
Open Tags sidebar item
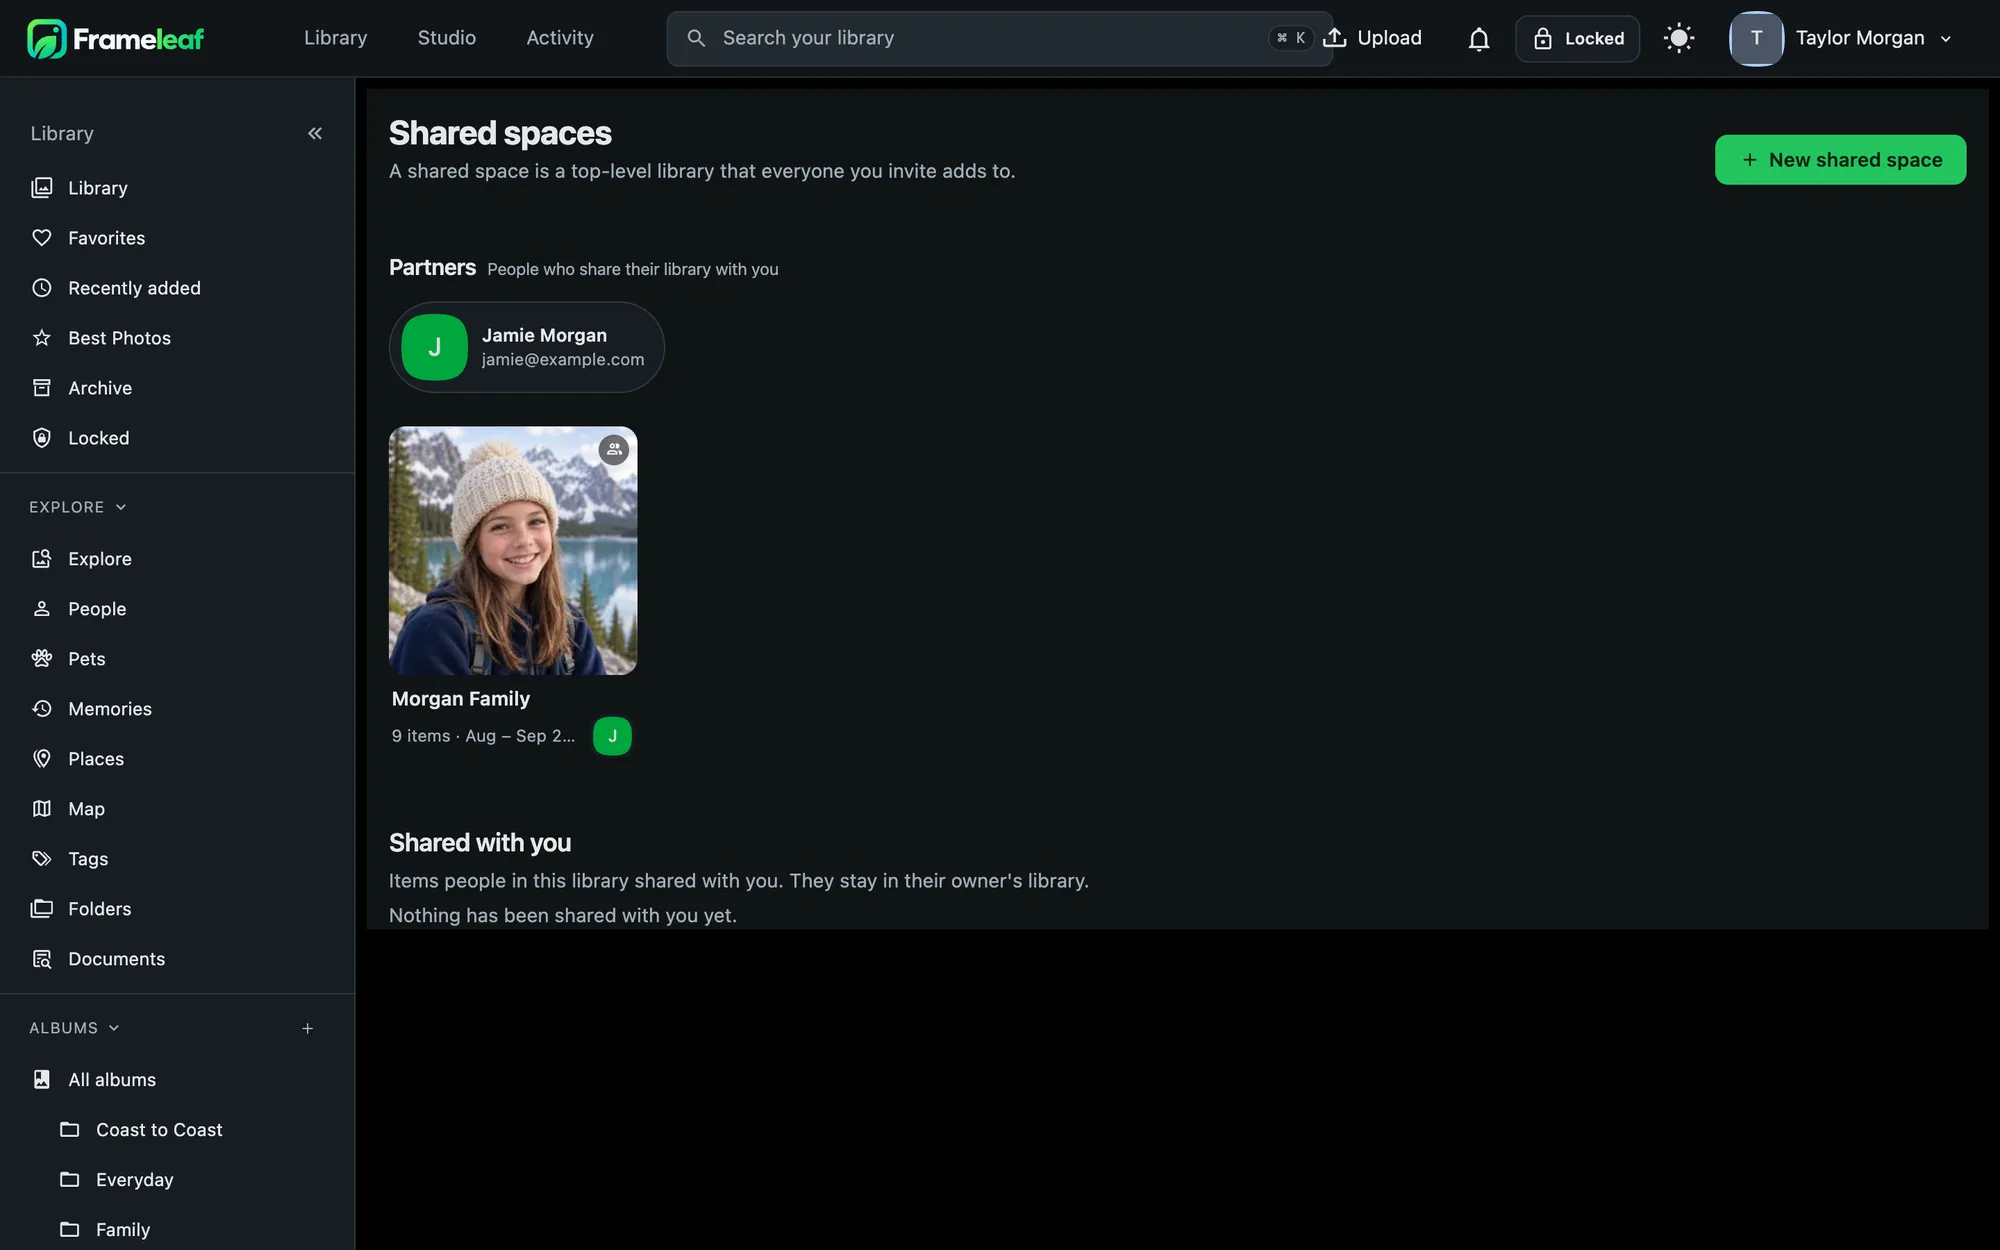click(x=177, y=859)
